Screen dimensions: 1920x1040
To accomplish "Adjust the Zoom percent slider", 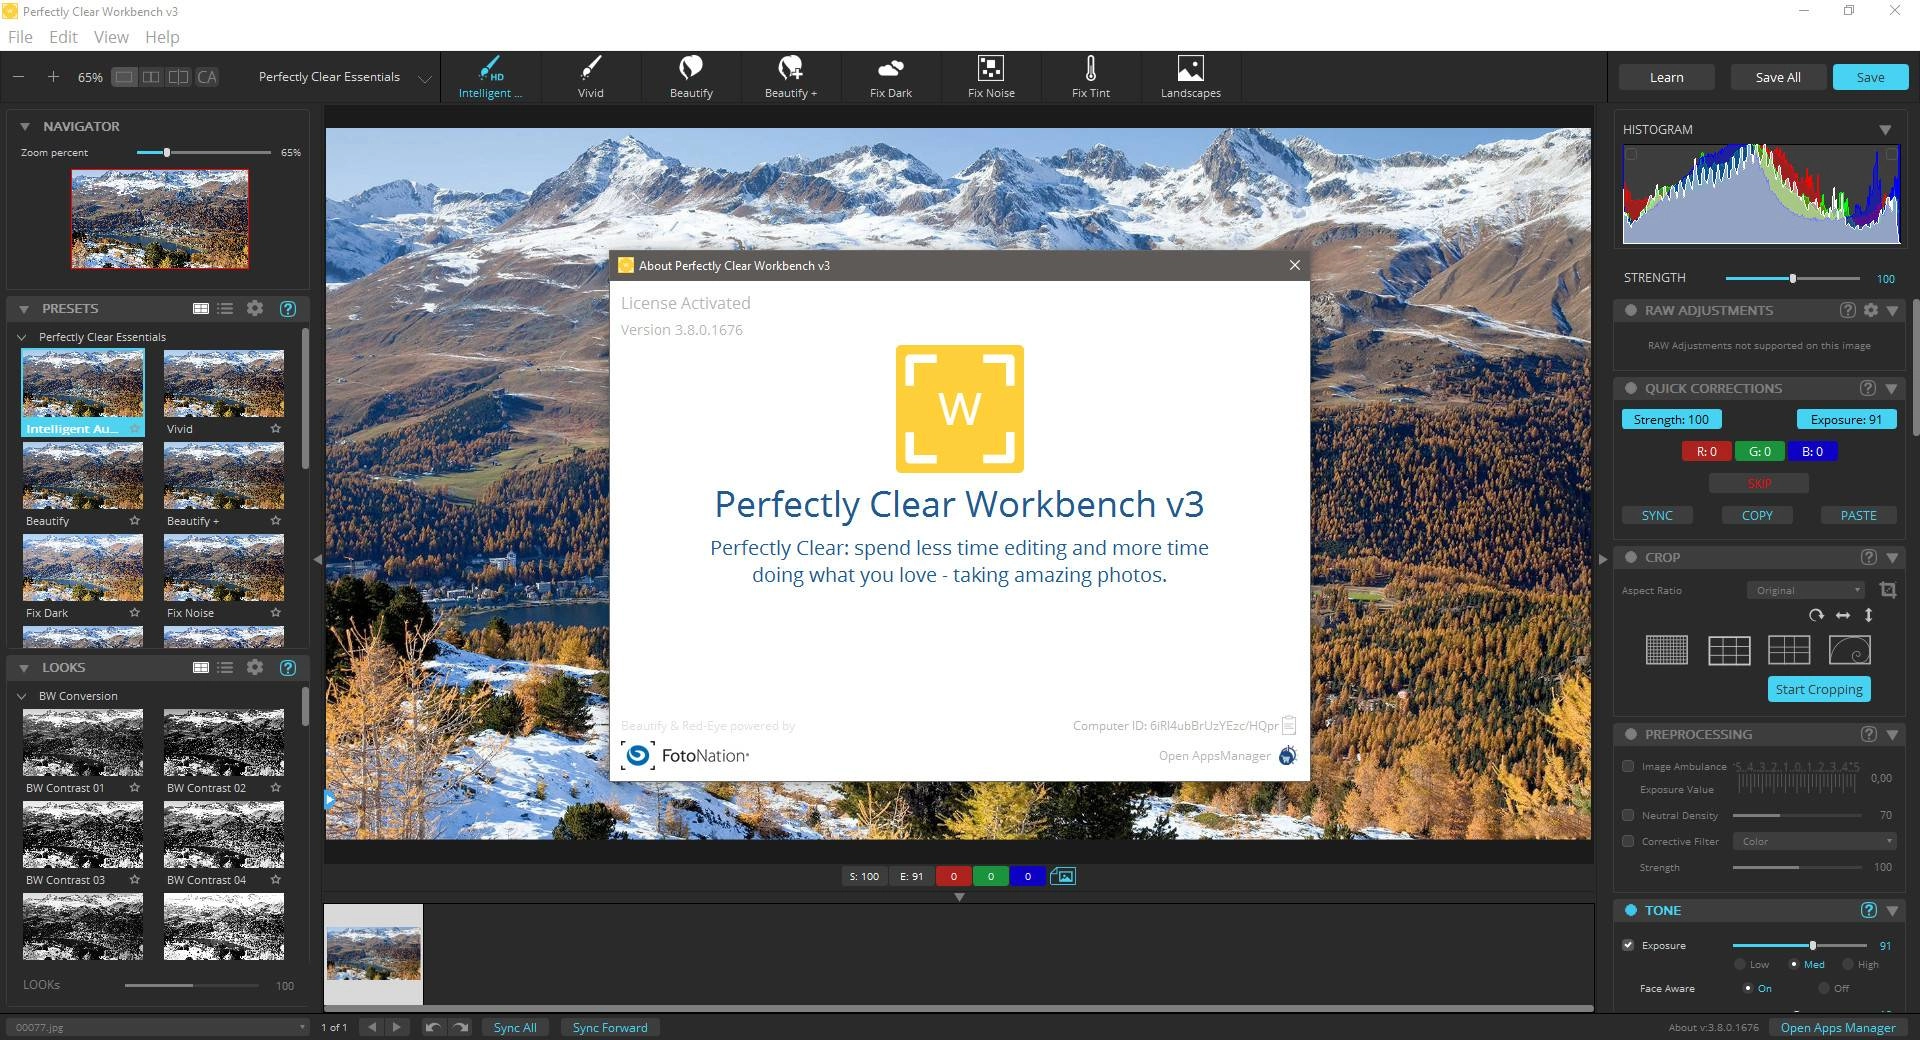I will point(204,152).
